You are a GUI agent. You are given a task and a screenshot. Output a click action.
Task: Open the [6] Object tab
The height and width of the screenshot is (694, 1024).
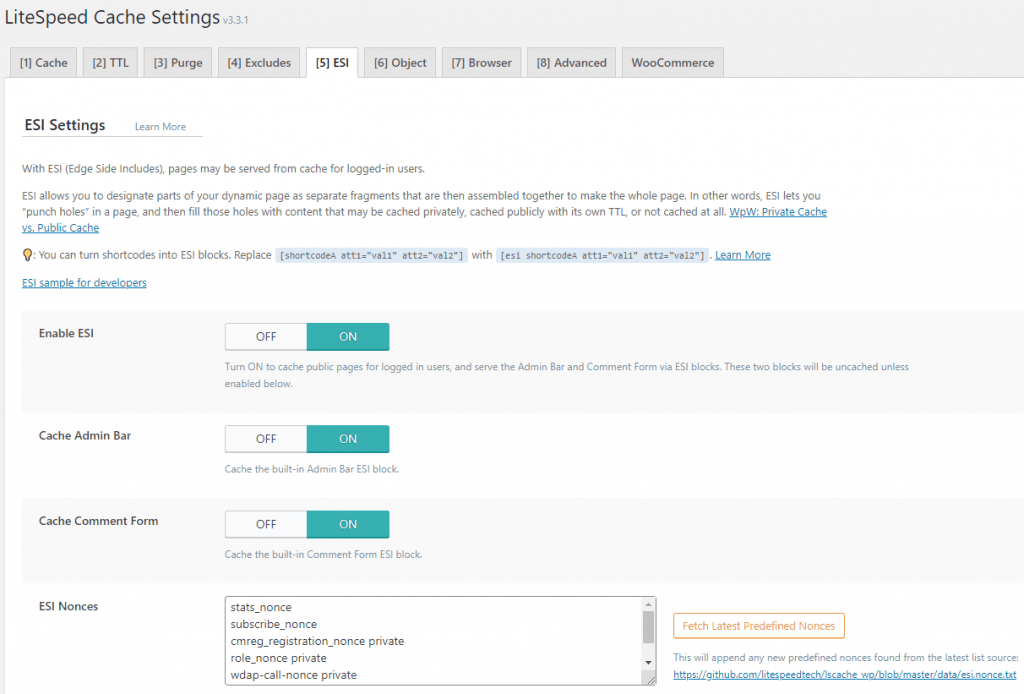click(400, 62)
